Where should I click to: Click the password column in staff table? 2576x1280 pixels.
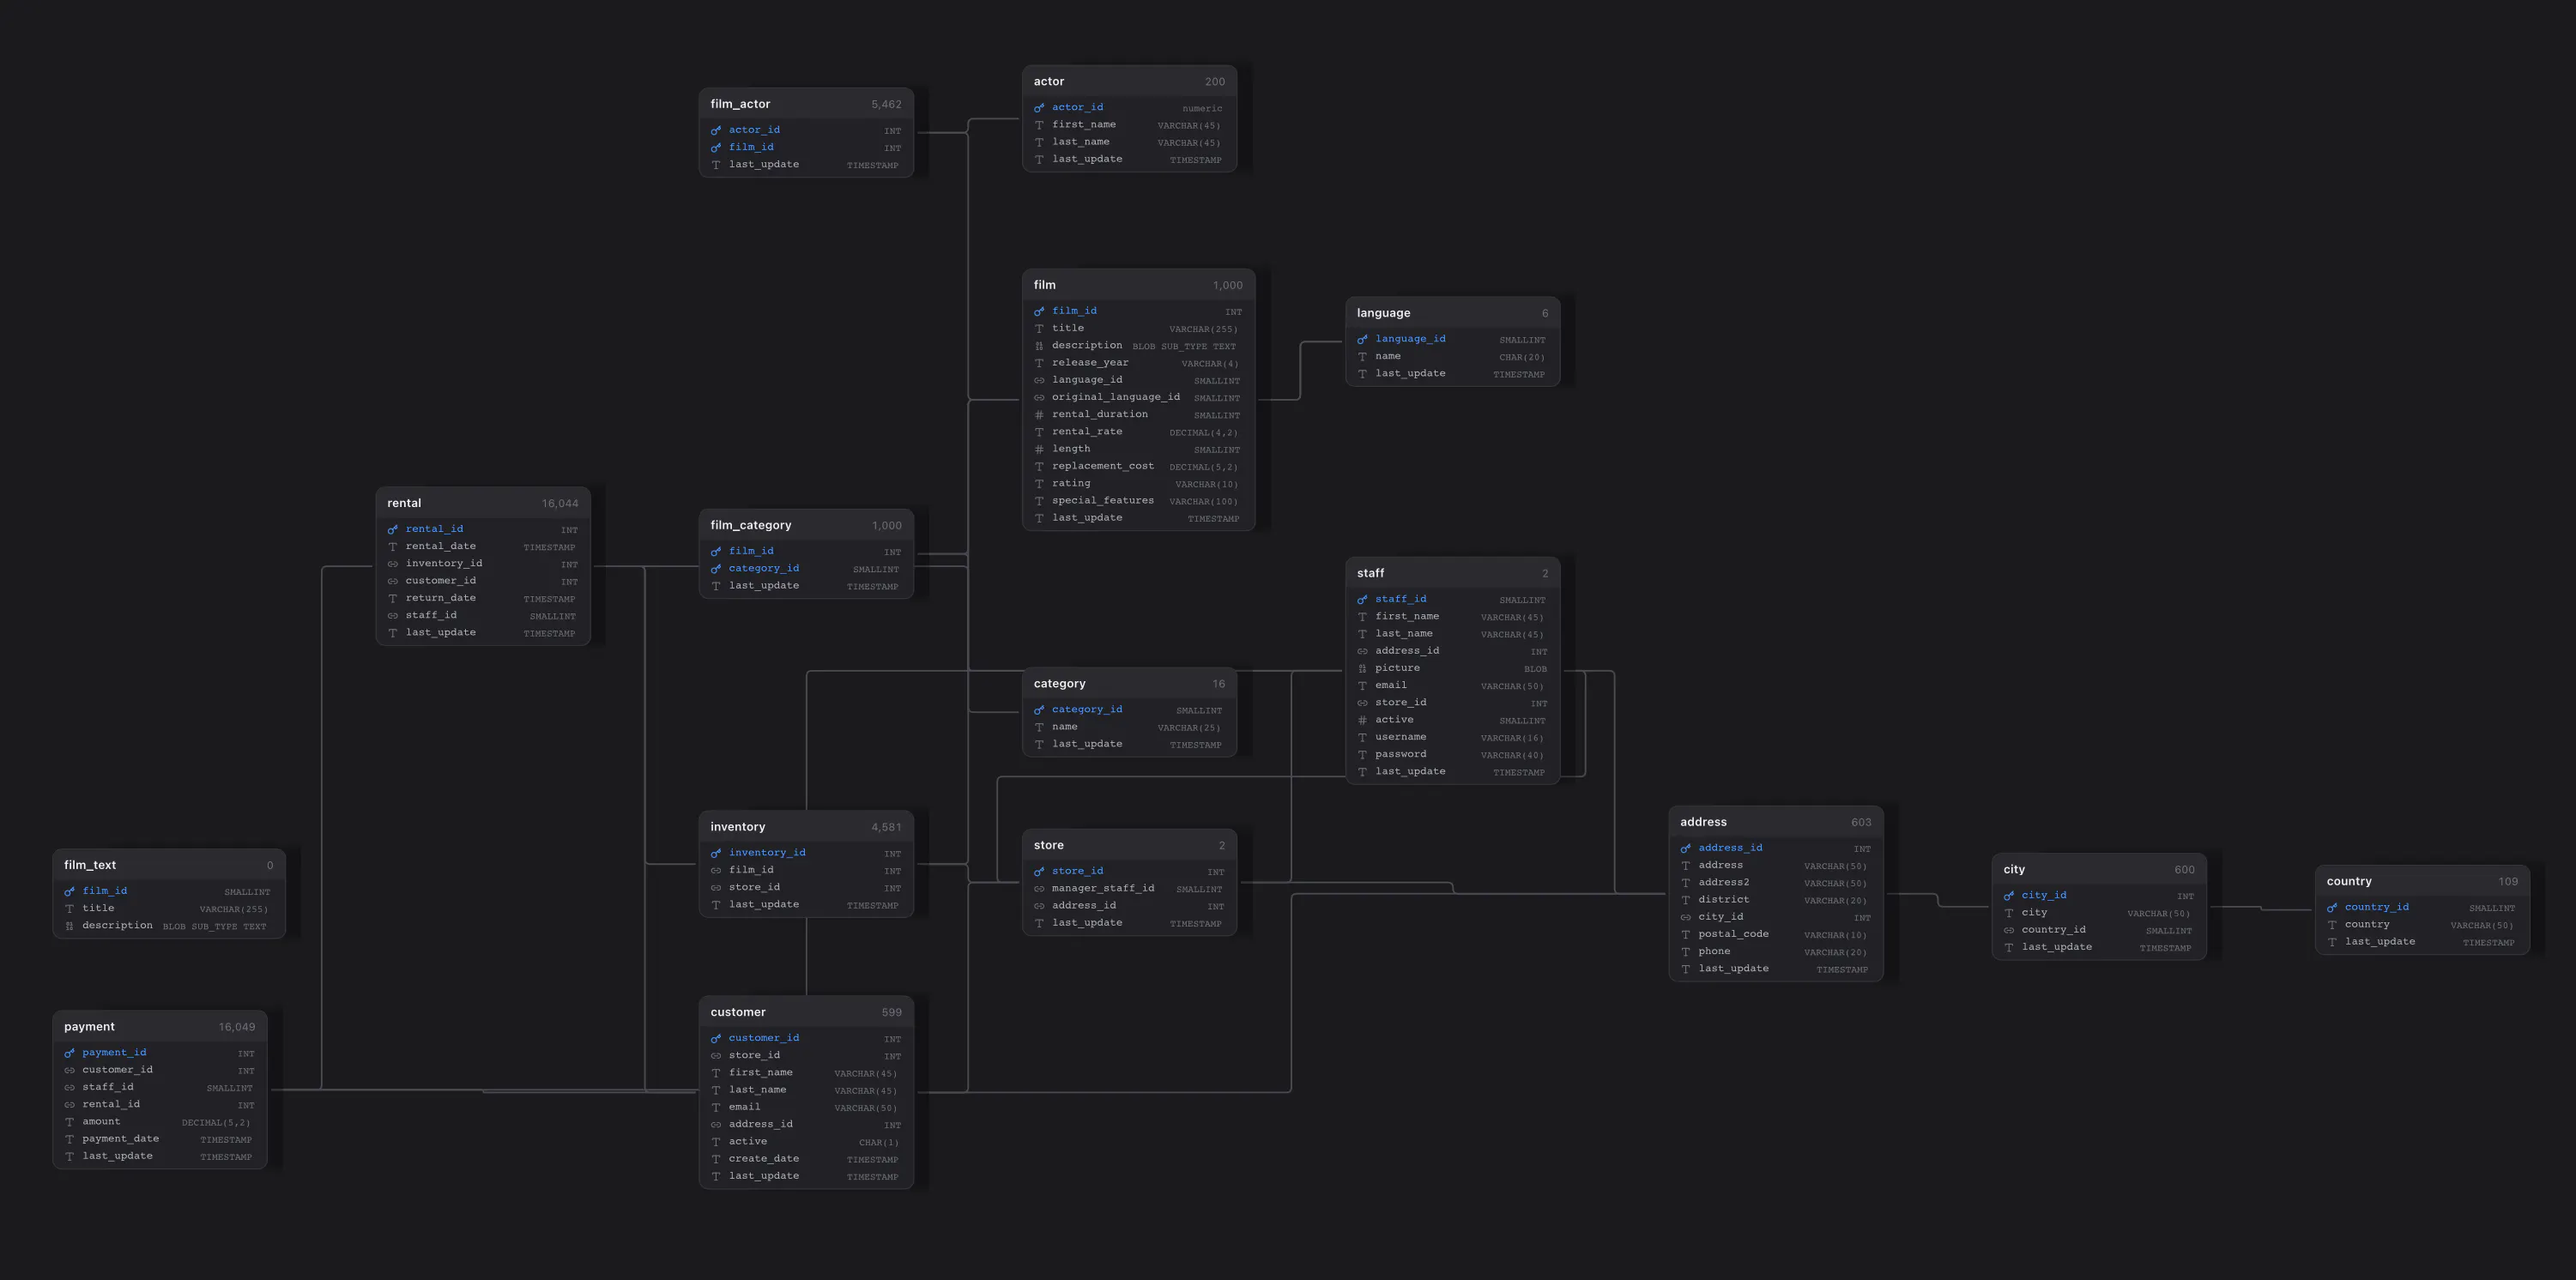click(x=1453, y=755)
